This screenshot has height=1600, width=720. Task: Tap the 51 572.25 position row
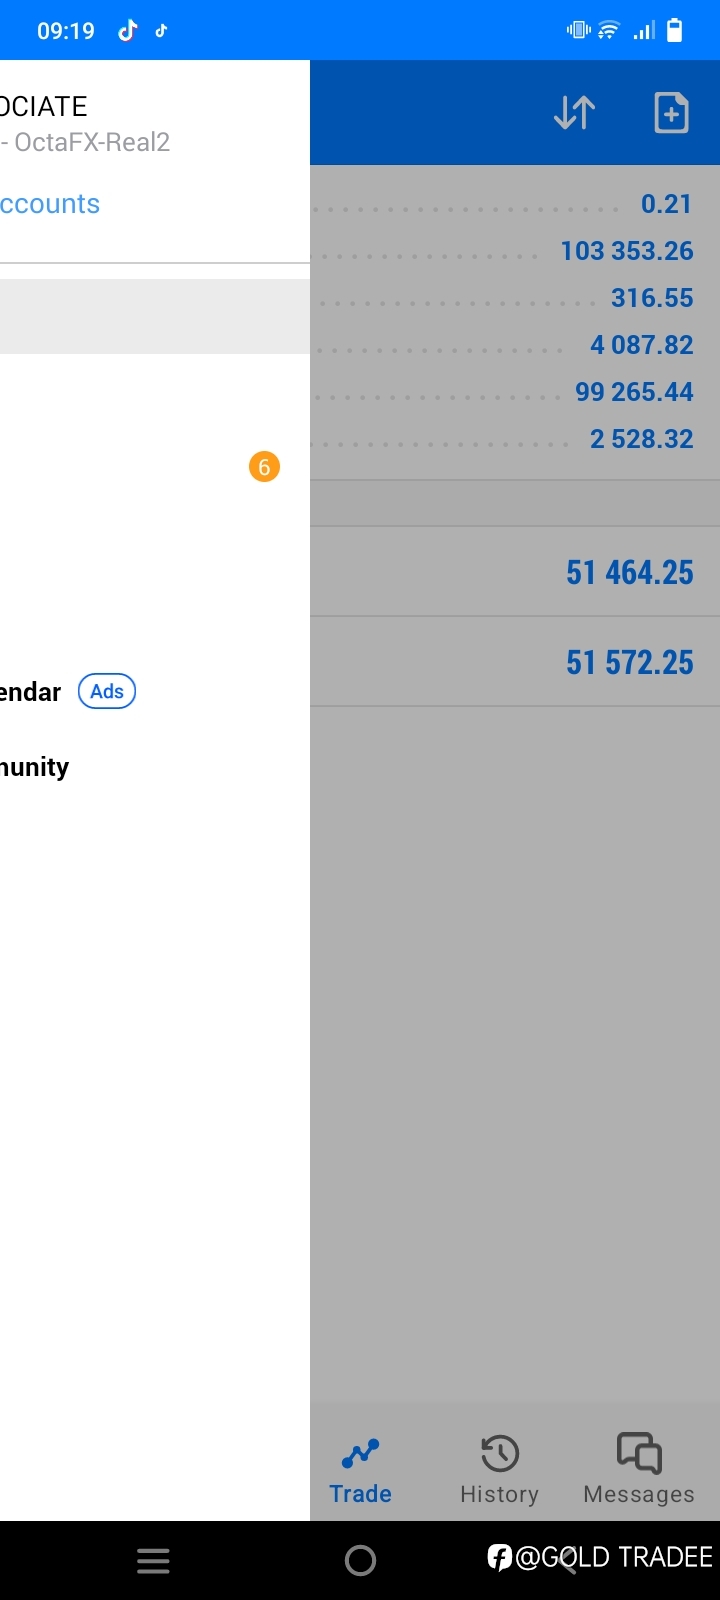515,662
